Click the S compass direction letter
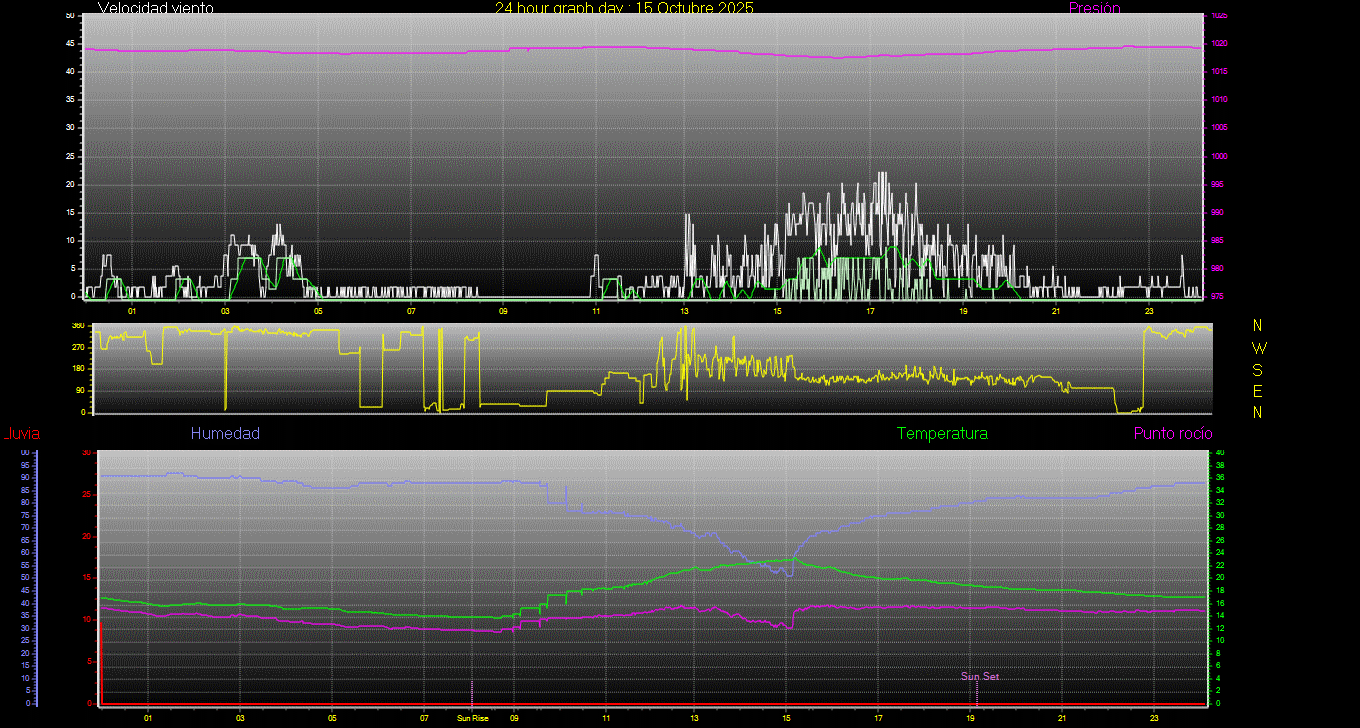The height and width of the screenshot is (728, 1360). [1258, 369]
